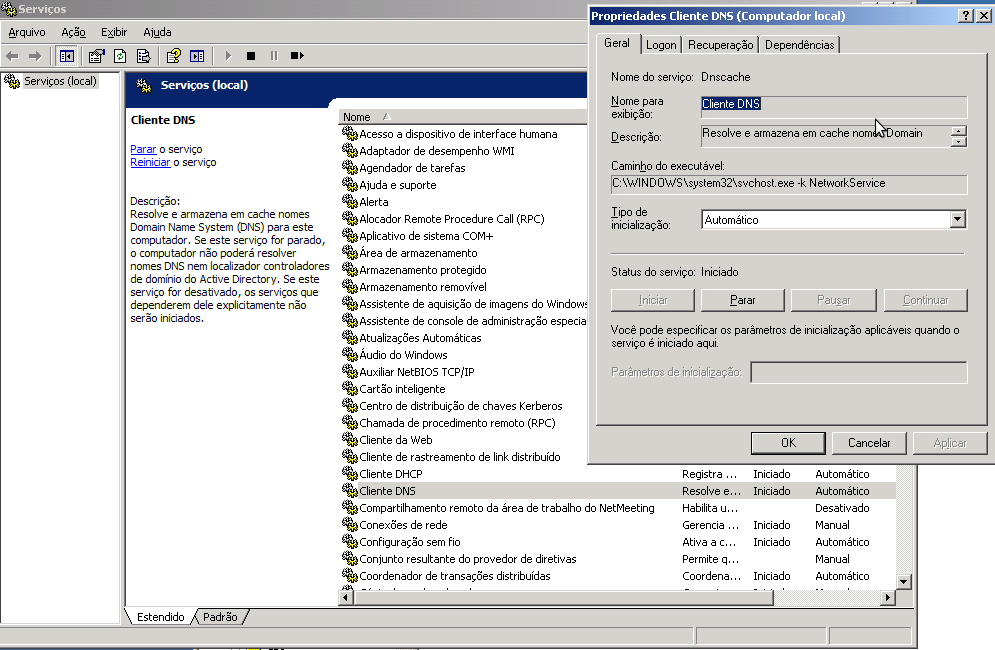Click the services list vertical scrollbar down arrow
This screenshot has width=995, height=650.
[x=904, y=581]
